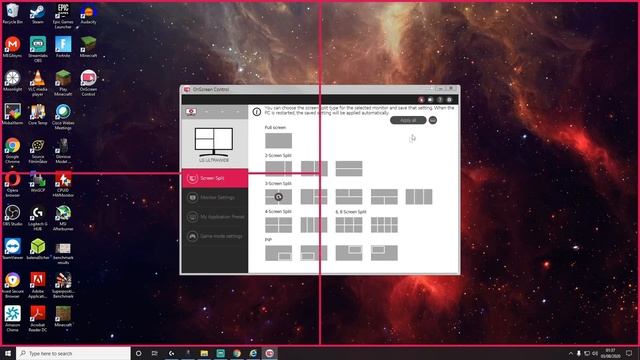Open Task View on taskbar
640x360 pixels.
click(x=155, y=353)
